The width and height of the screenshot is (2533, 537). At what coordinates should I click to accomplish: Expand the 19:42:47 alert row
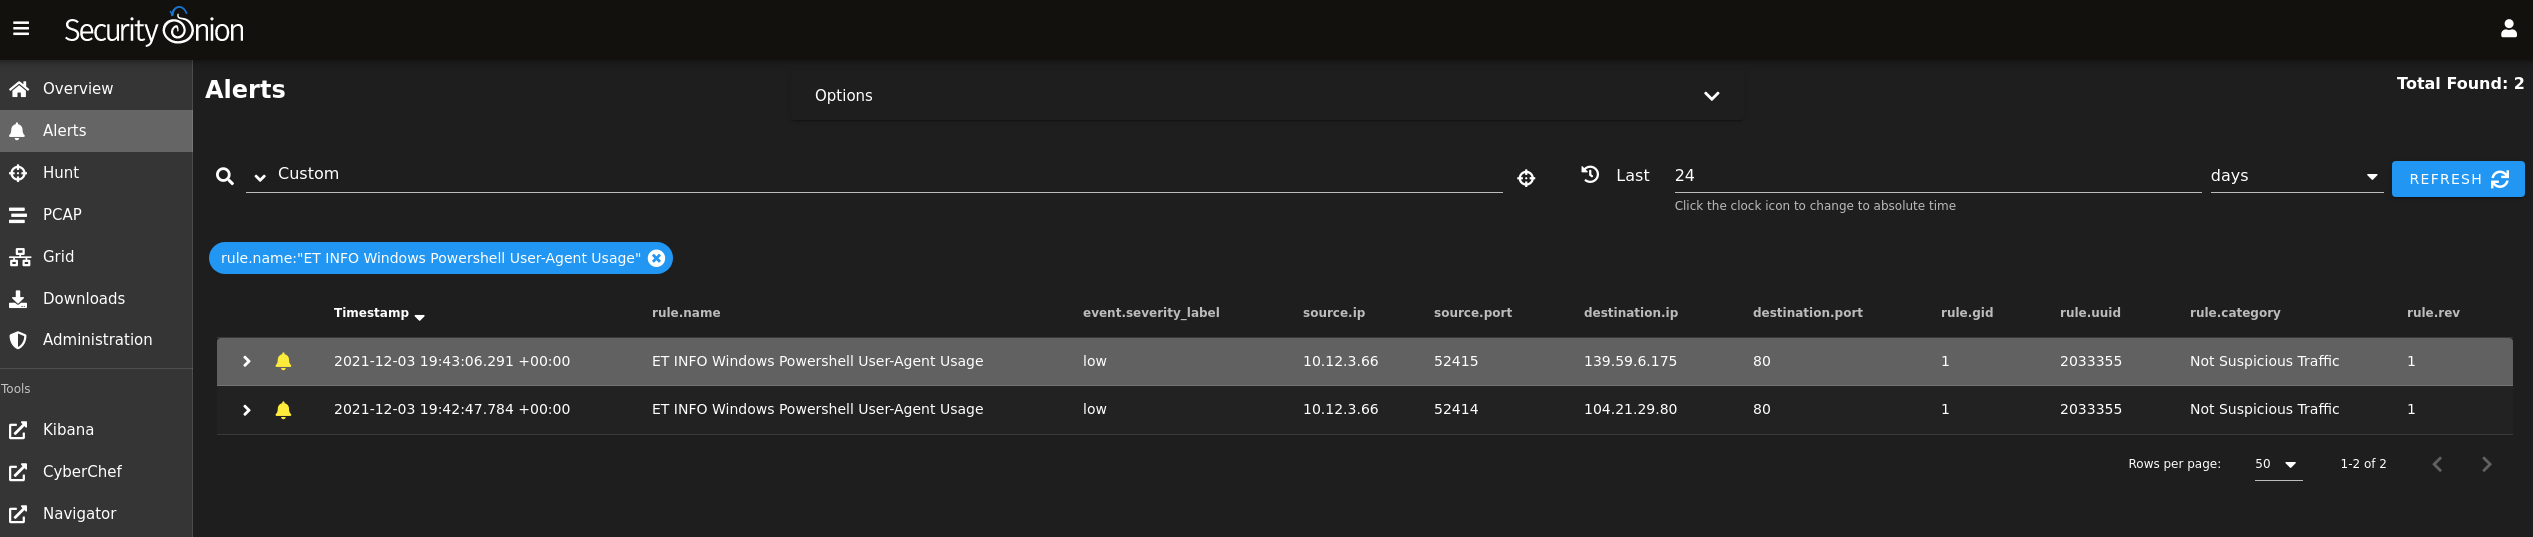point(247,410)
